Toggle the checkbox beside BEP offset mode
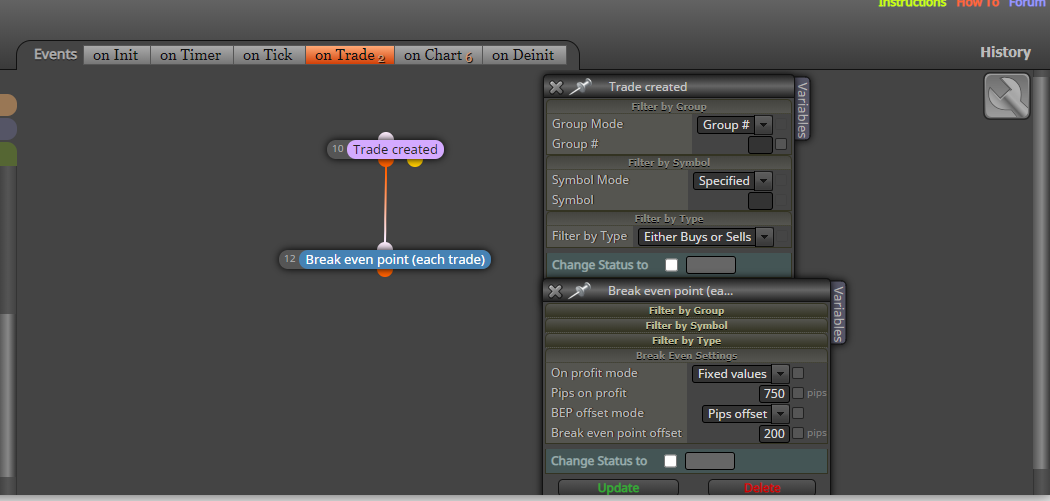The height and width of the screenshot is (501, 1050). click(798, 413)
